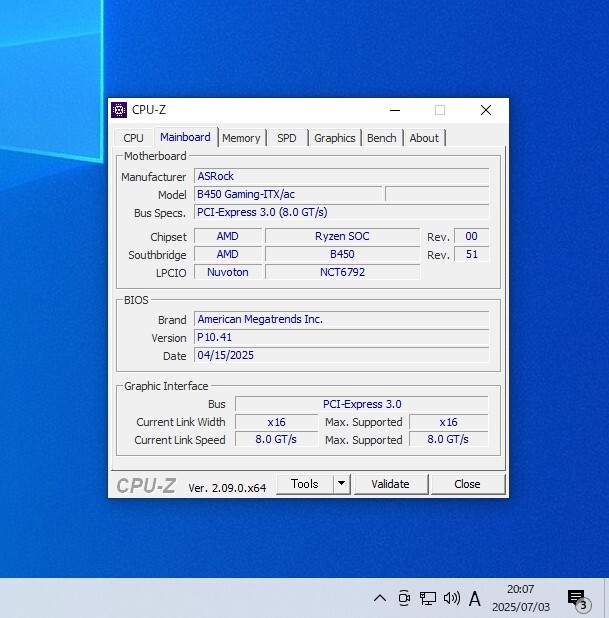Image resolution: width=609 pixels, height=618 pixels.
Task: Click the Current Link Width x16 value
Action: (x=276, y=422)
